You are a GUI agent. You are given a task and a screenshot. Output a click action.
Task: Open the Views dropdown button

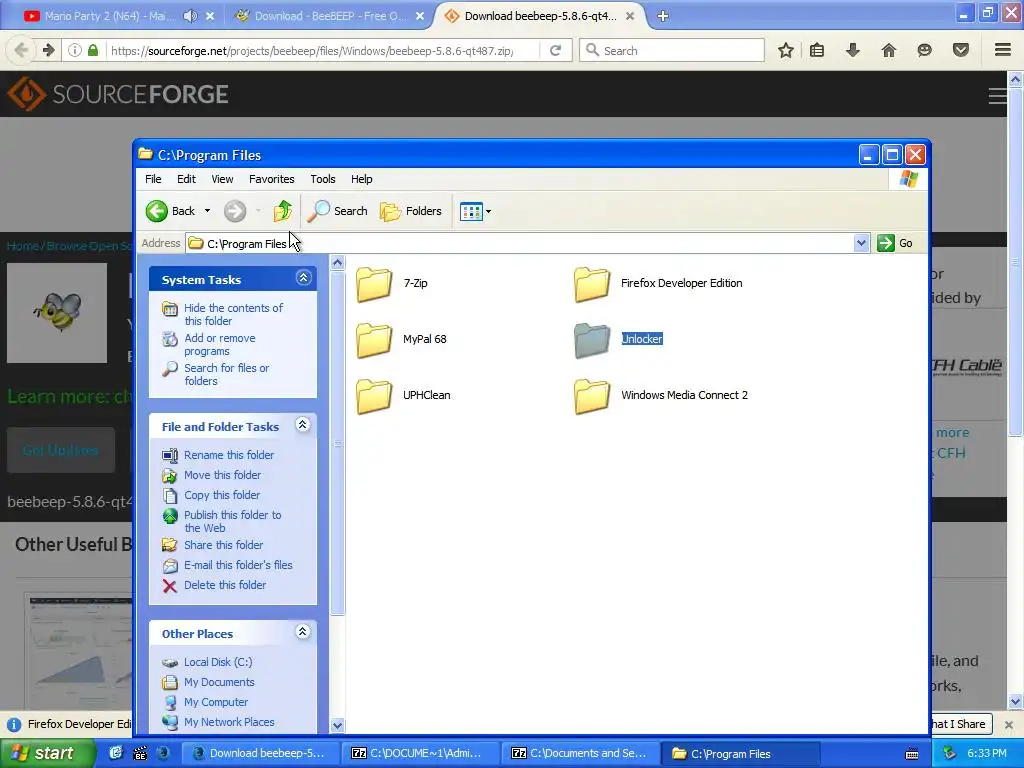tap(475, 211)
